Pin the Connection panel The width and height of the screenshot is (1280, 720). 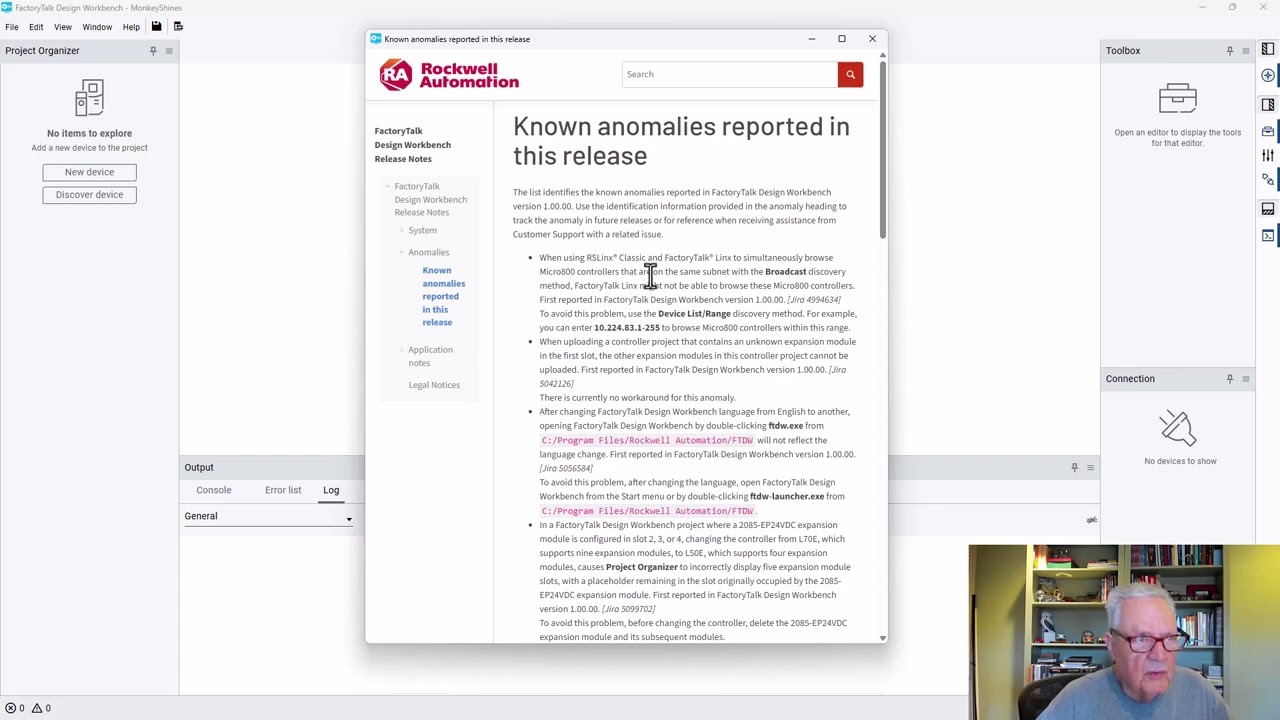click(x=1230, y=379)
